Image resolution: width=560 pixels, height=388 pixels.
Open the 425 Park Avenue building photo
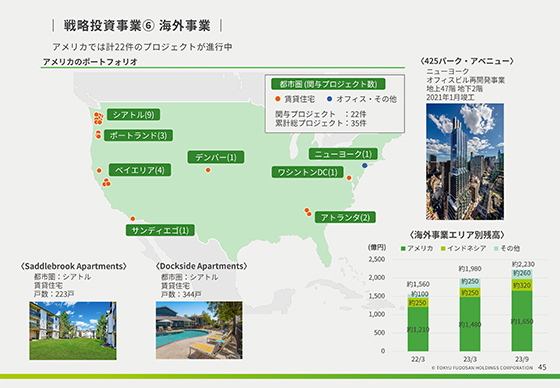465,161
